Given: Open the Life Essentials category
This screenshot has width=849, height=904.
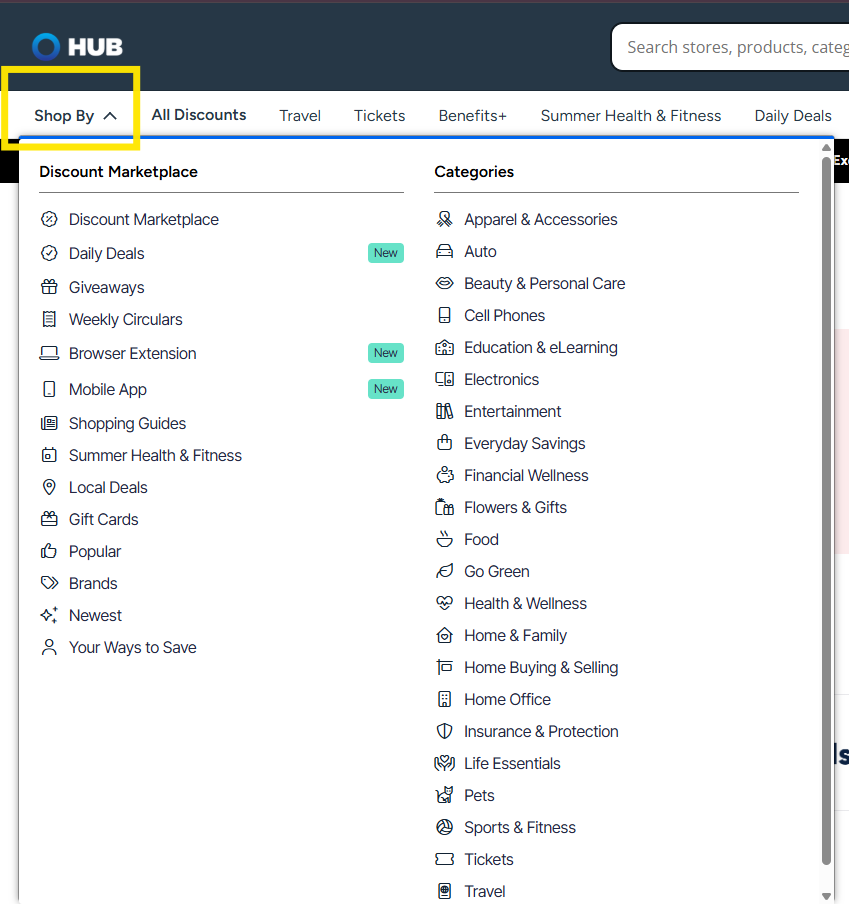Looking at the screenshot, I should pyautogui.click(x=512, y=763).
